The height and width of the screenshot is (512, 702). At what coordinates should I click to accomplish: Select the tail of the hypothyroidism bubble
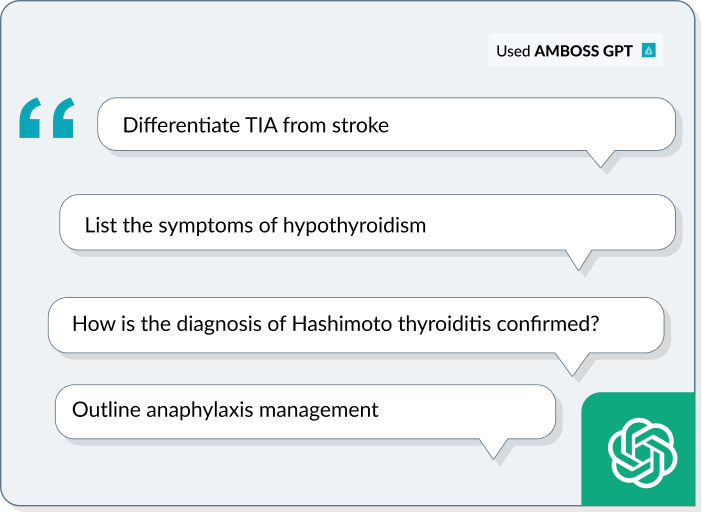(x=578, y=260)
